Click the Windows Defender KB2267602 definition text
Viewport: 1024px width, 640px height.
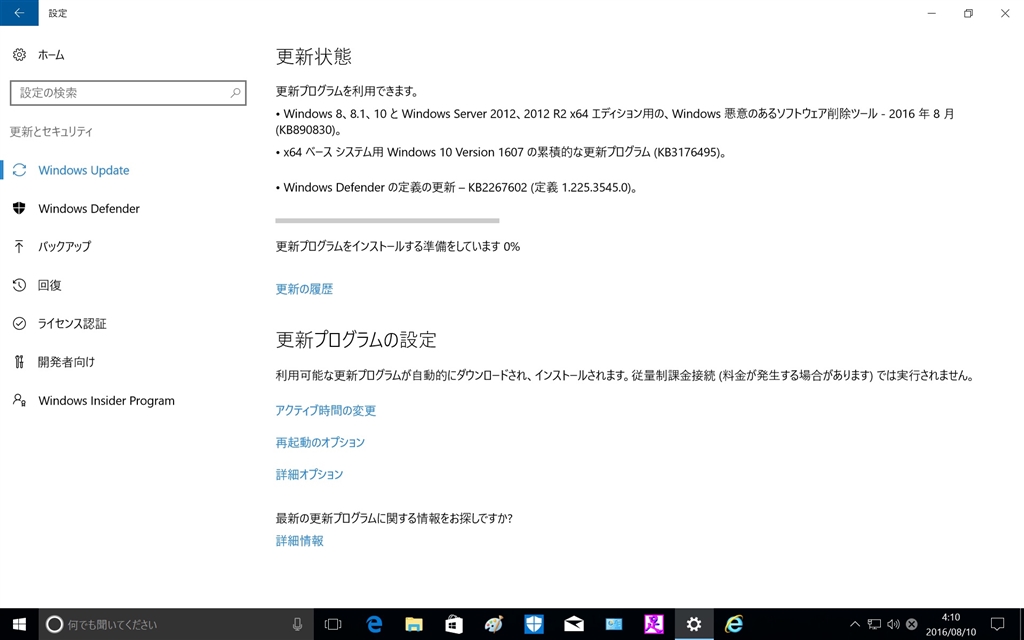(x=456, y=188)
